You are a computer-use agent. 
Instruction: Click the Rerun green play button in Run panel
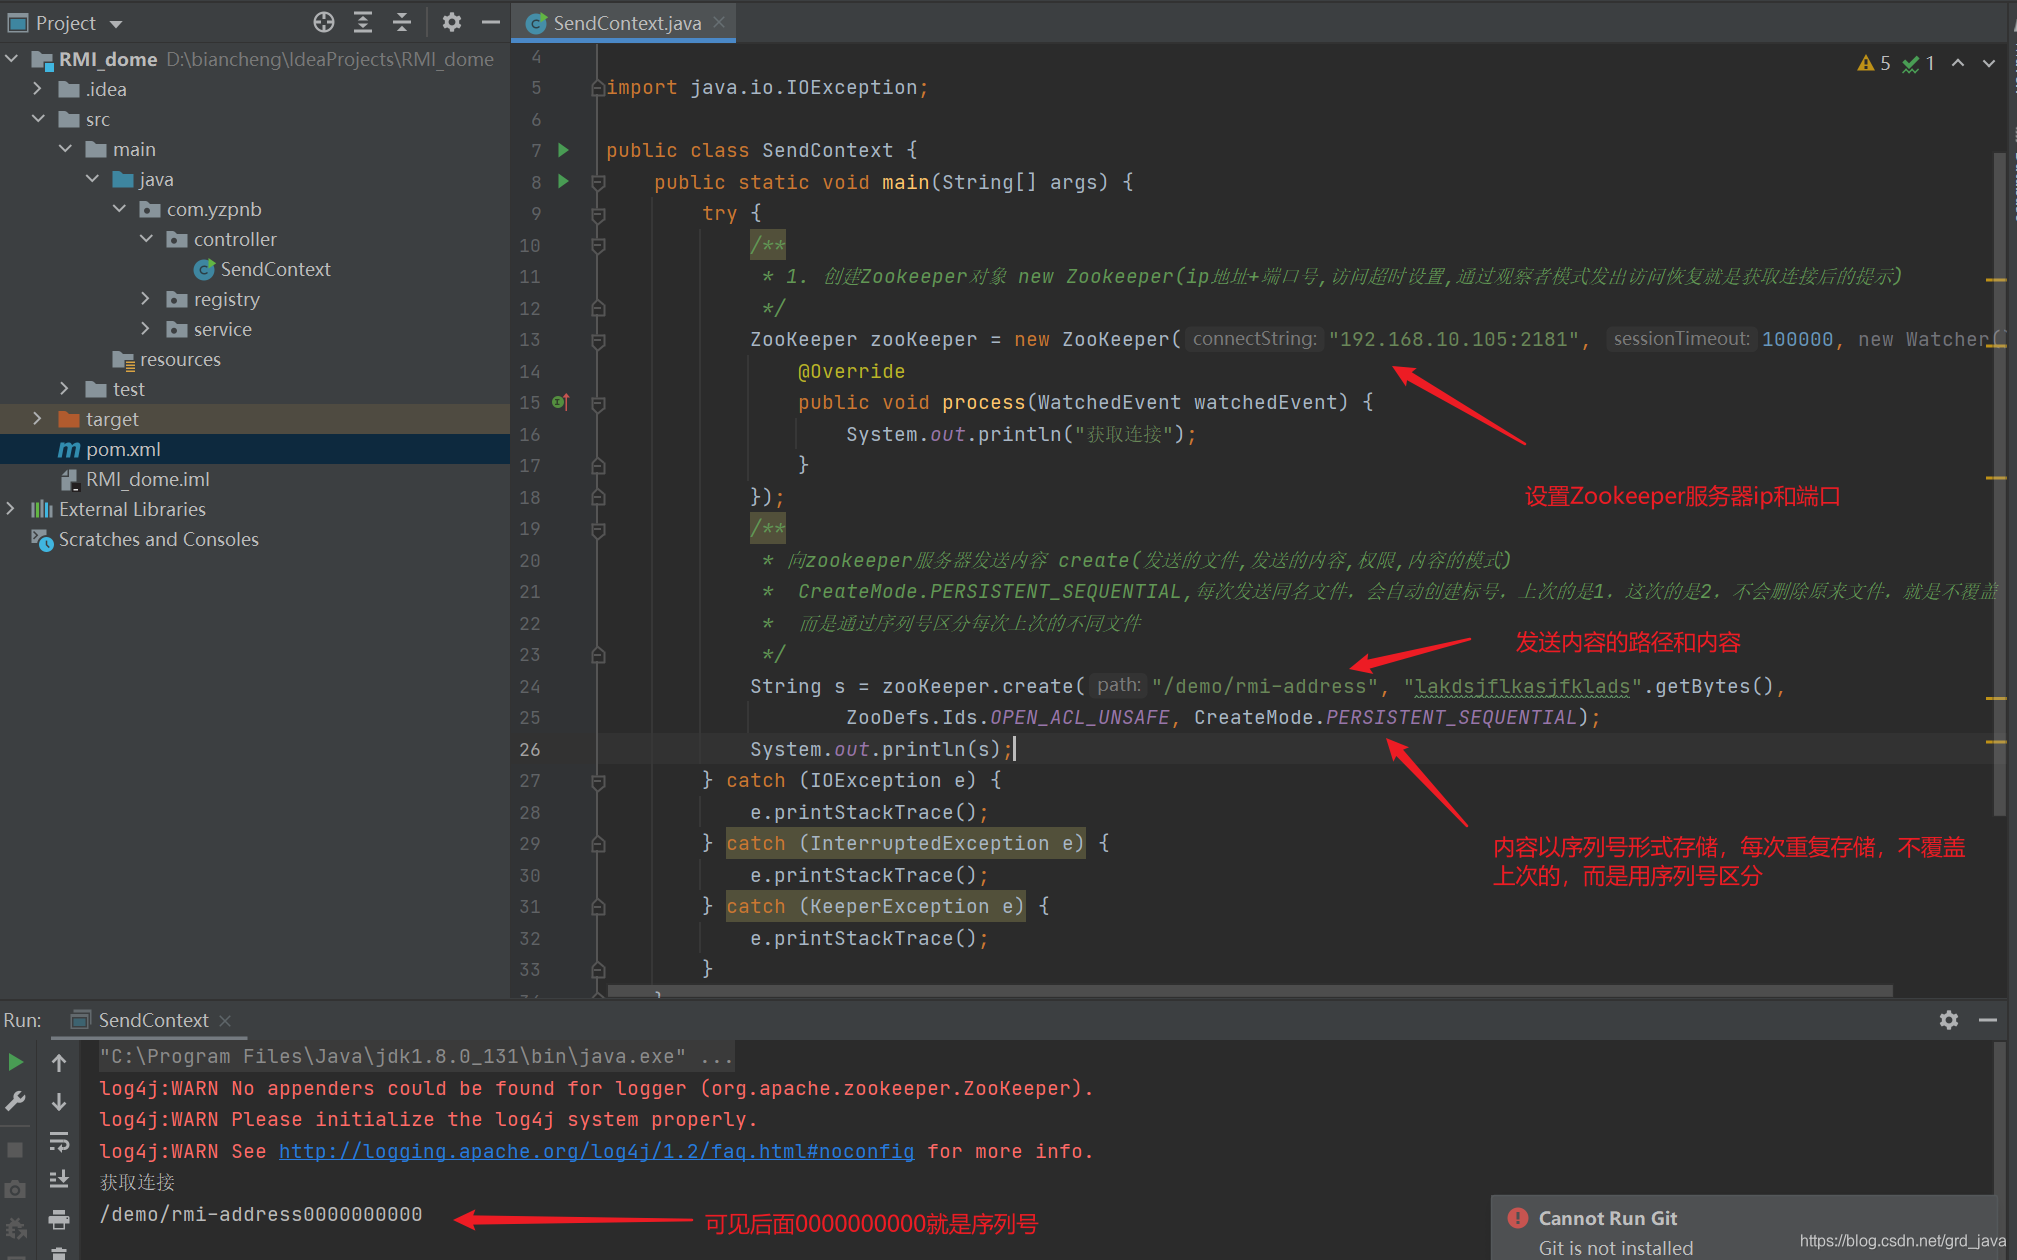click(15, 1062)
